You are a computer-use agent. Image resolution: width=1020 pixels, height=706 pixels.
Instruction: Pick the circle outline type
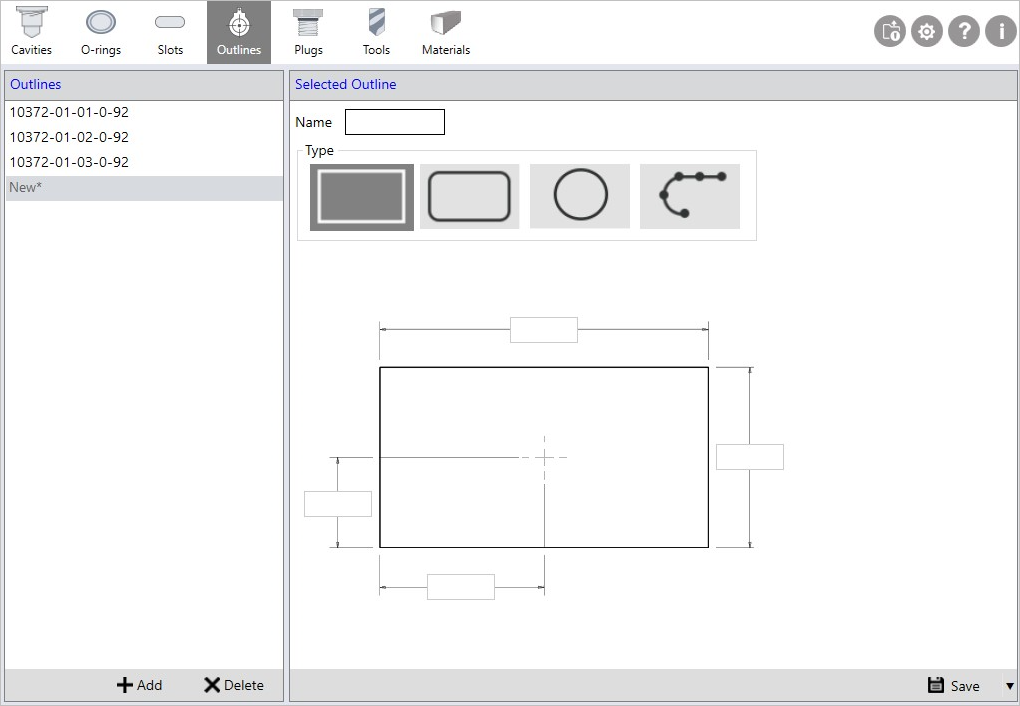pyautogui.click(x=580, y=196)
